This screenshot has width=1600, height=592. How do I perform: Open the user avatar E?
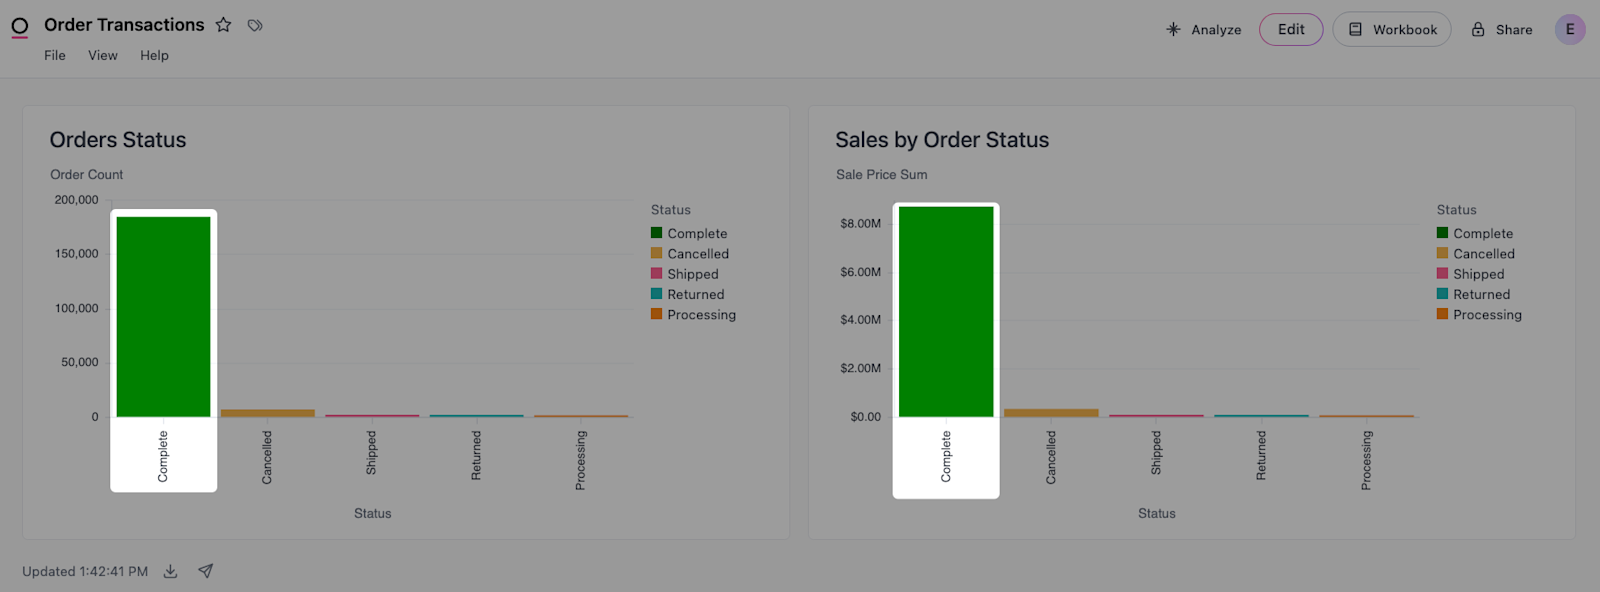(1569, 30)
